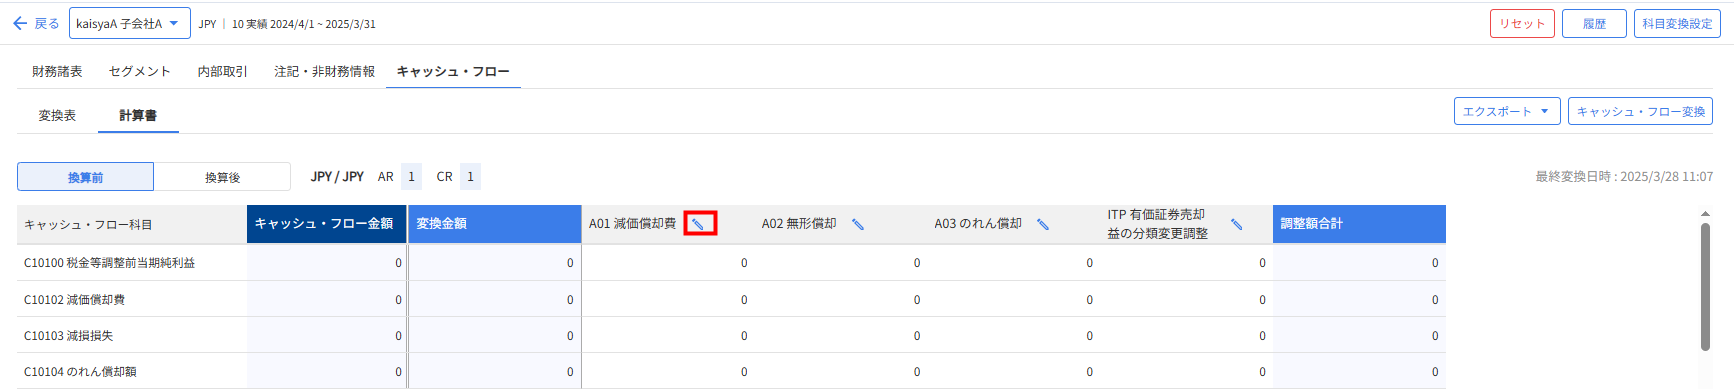Switch to the 注記・非財務情報 tab
Screen dimensions: 1734x389
pyautogui.click(x=325, y=71)
